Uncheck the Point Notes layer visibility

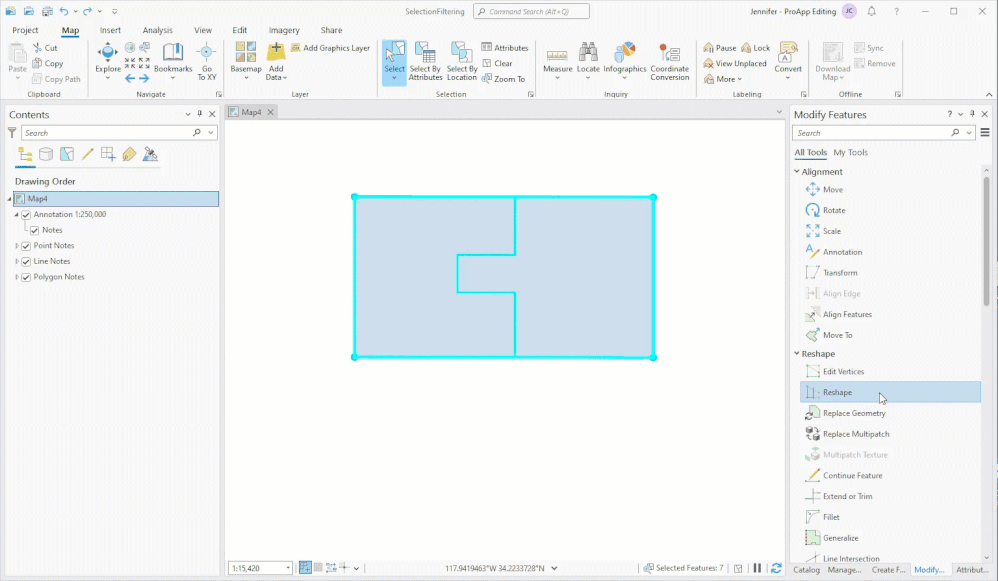(x=26, y=245)
